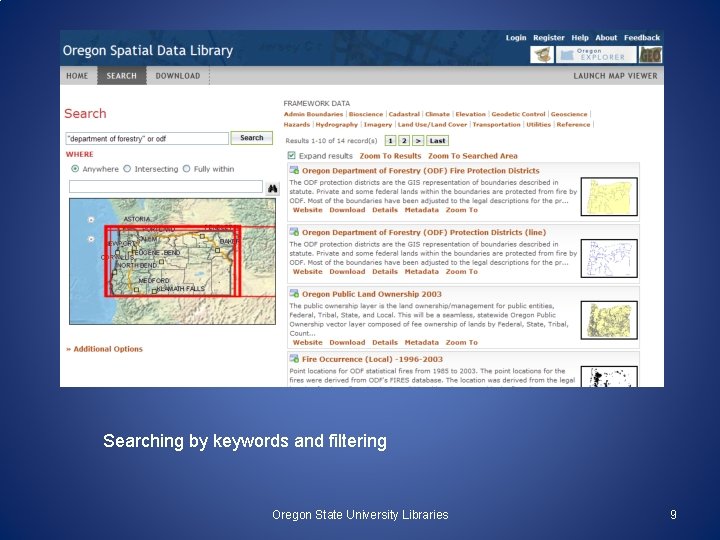720x540 pixels.
Task: Expand Additional Options section
Action: [105, 349]
